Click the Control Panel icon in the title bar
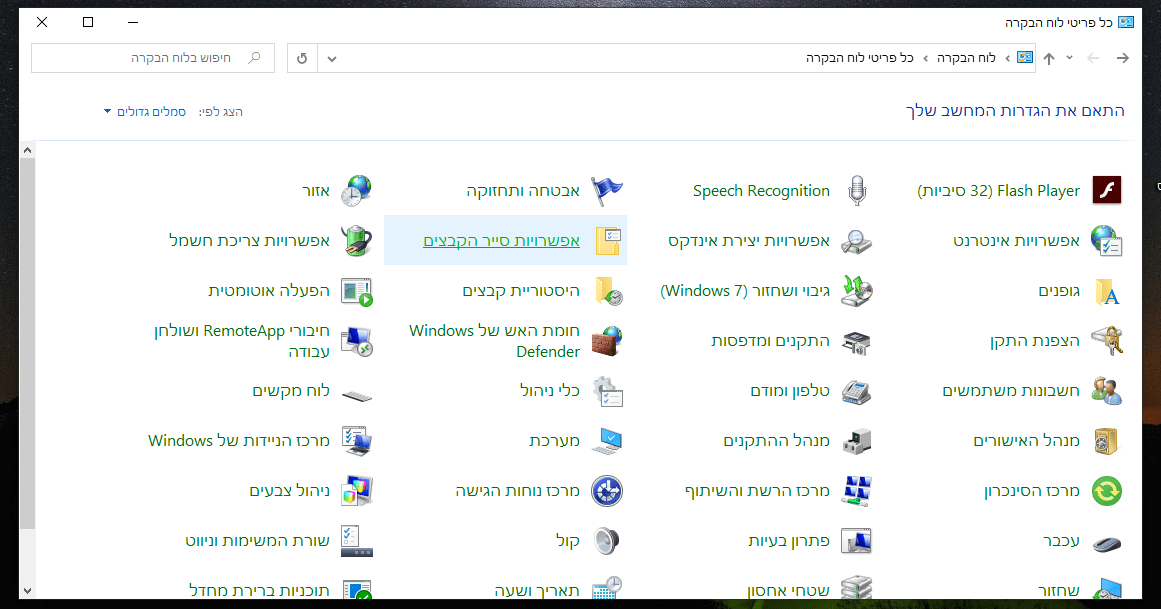 pos(1125,22)
